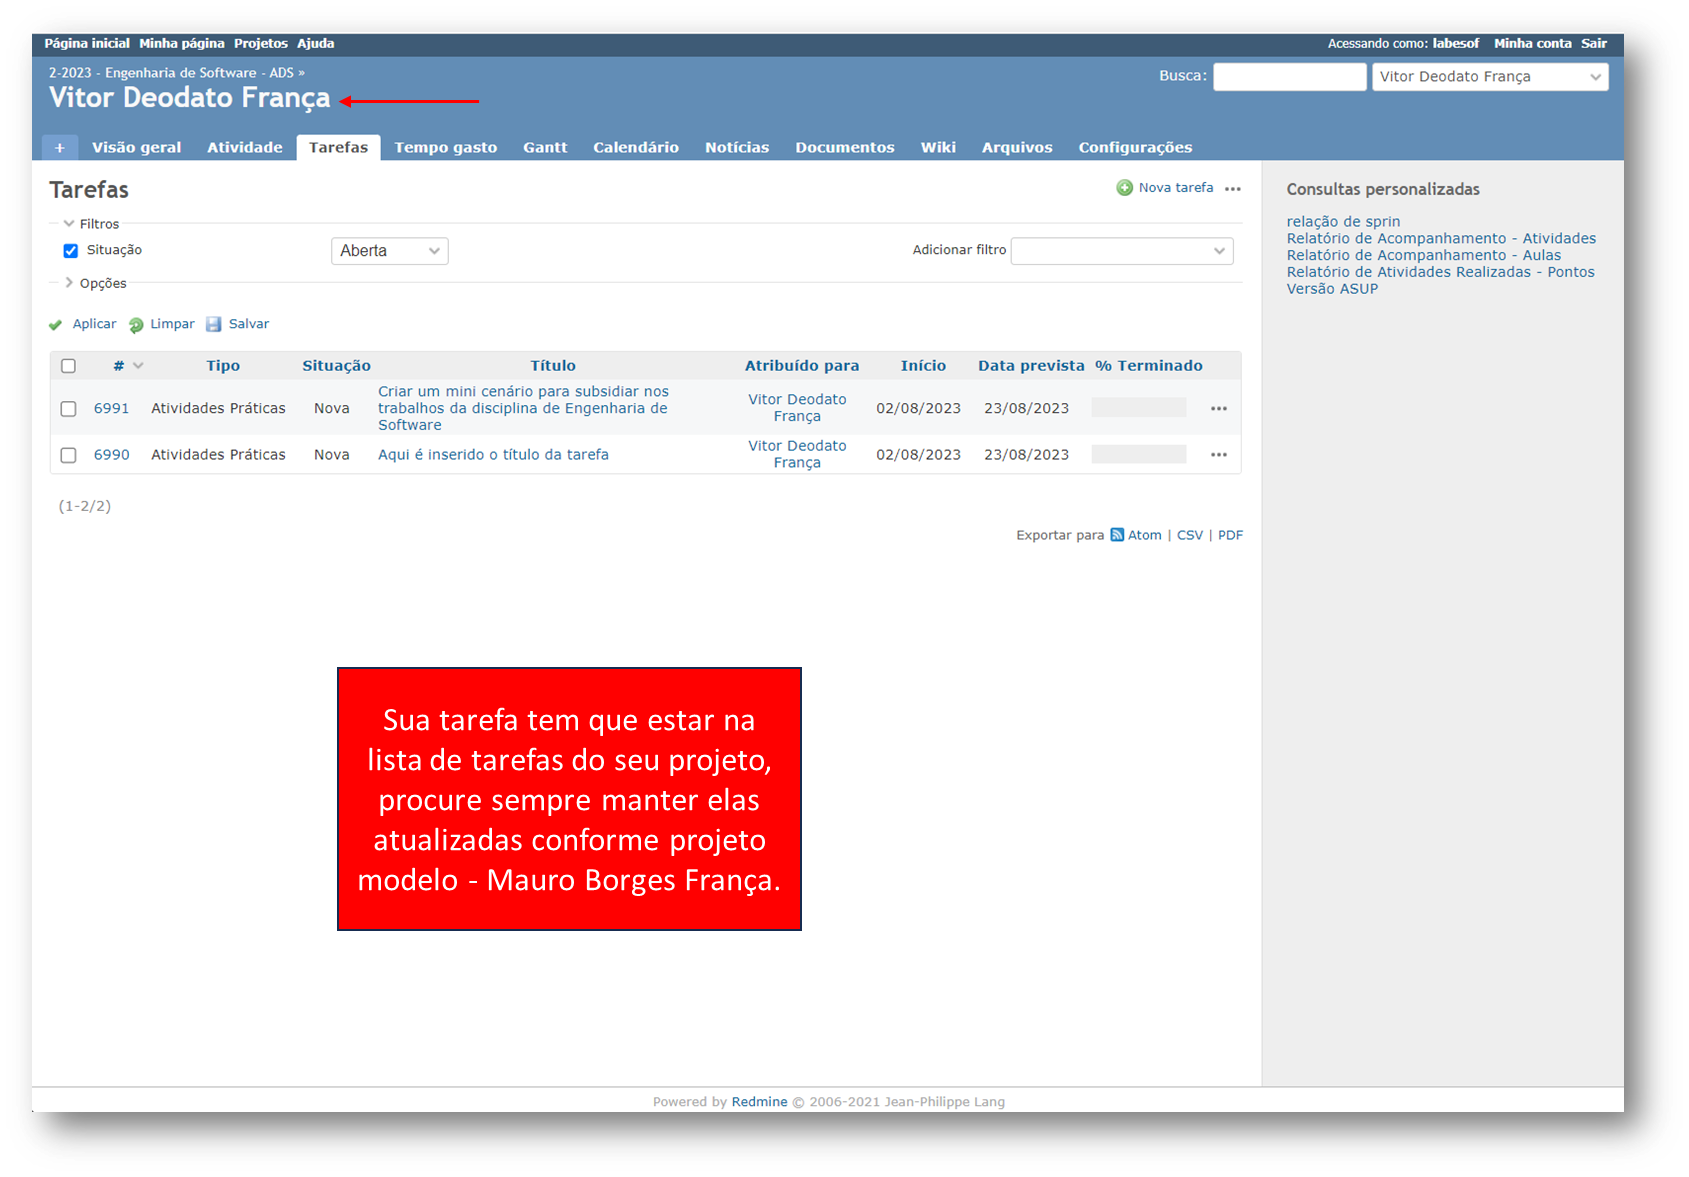Click the progress bar of task 6991

point(1139,408)
